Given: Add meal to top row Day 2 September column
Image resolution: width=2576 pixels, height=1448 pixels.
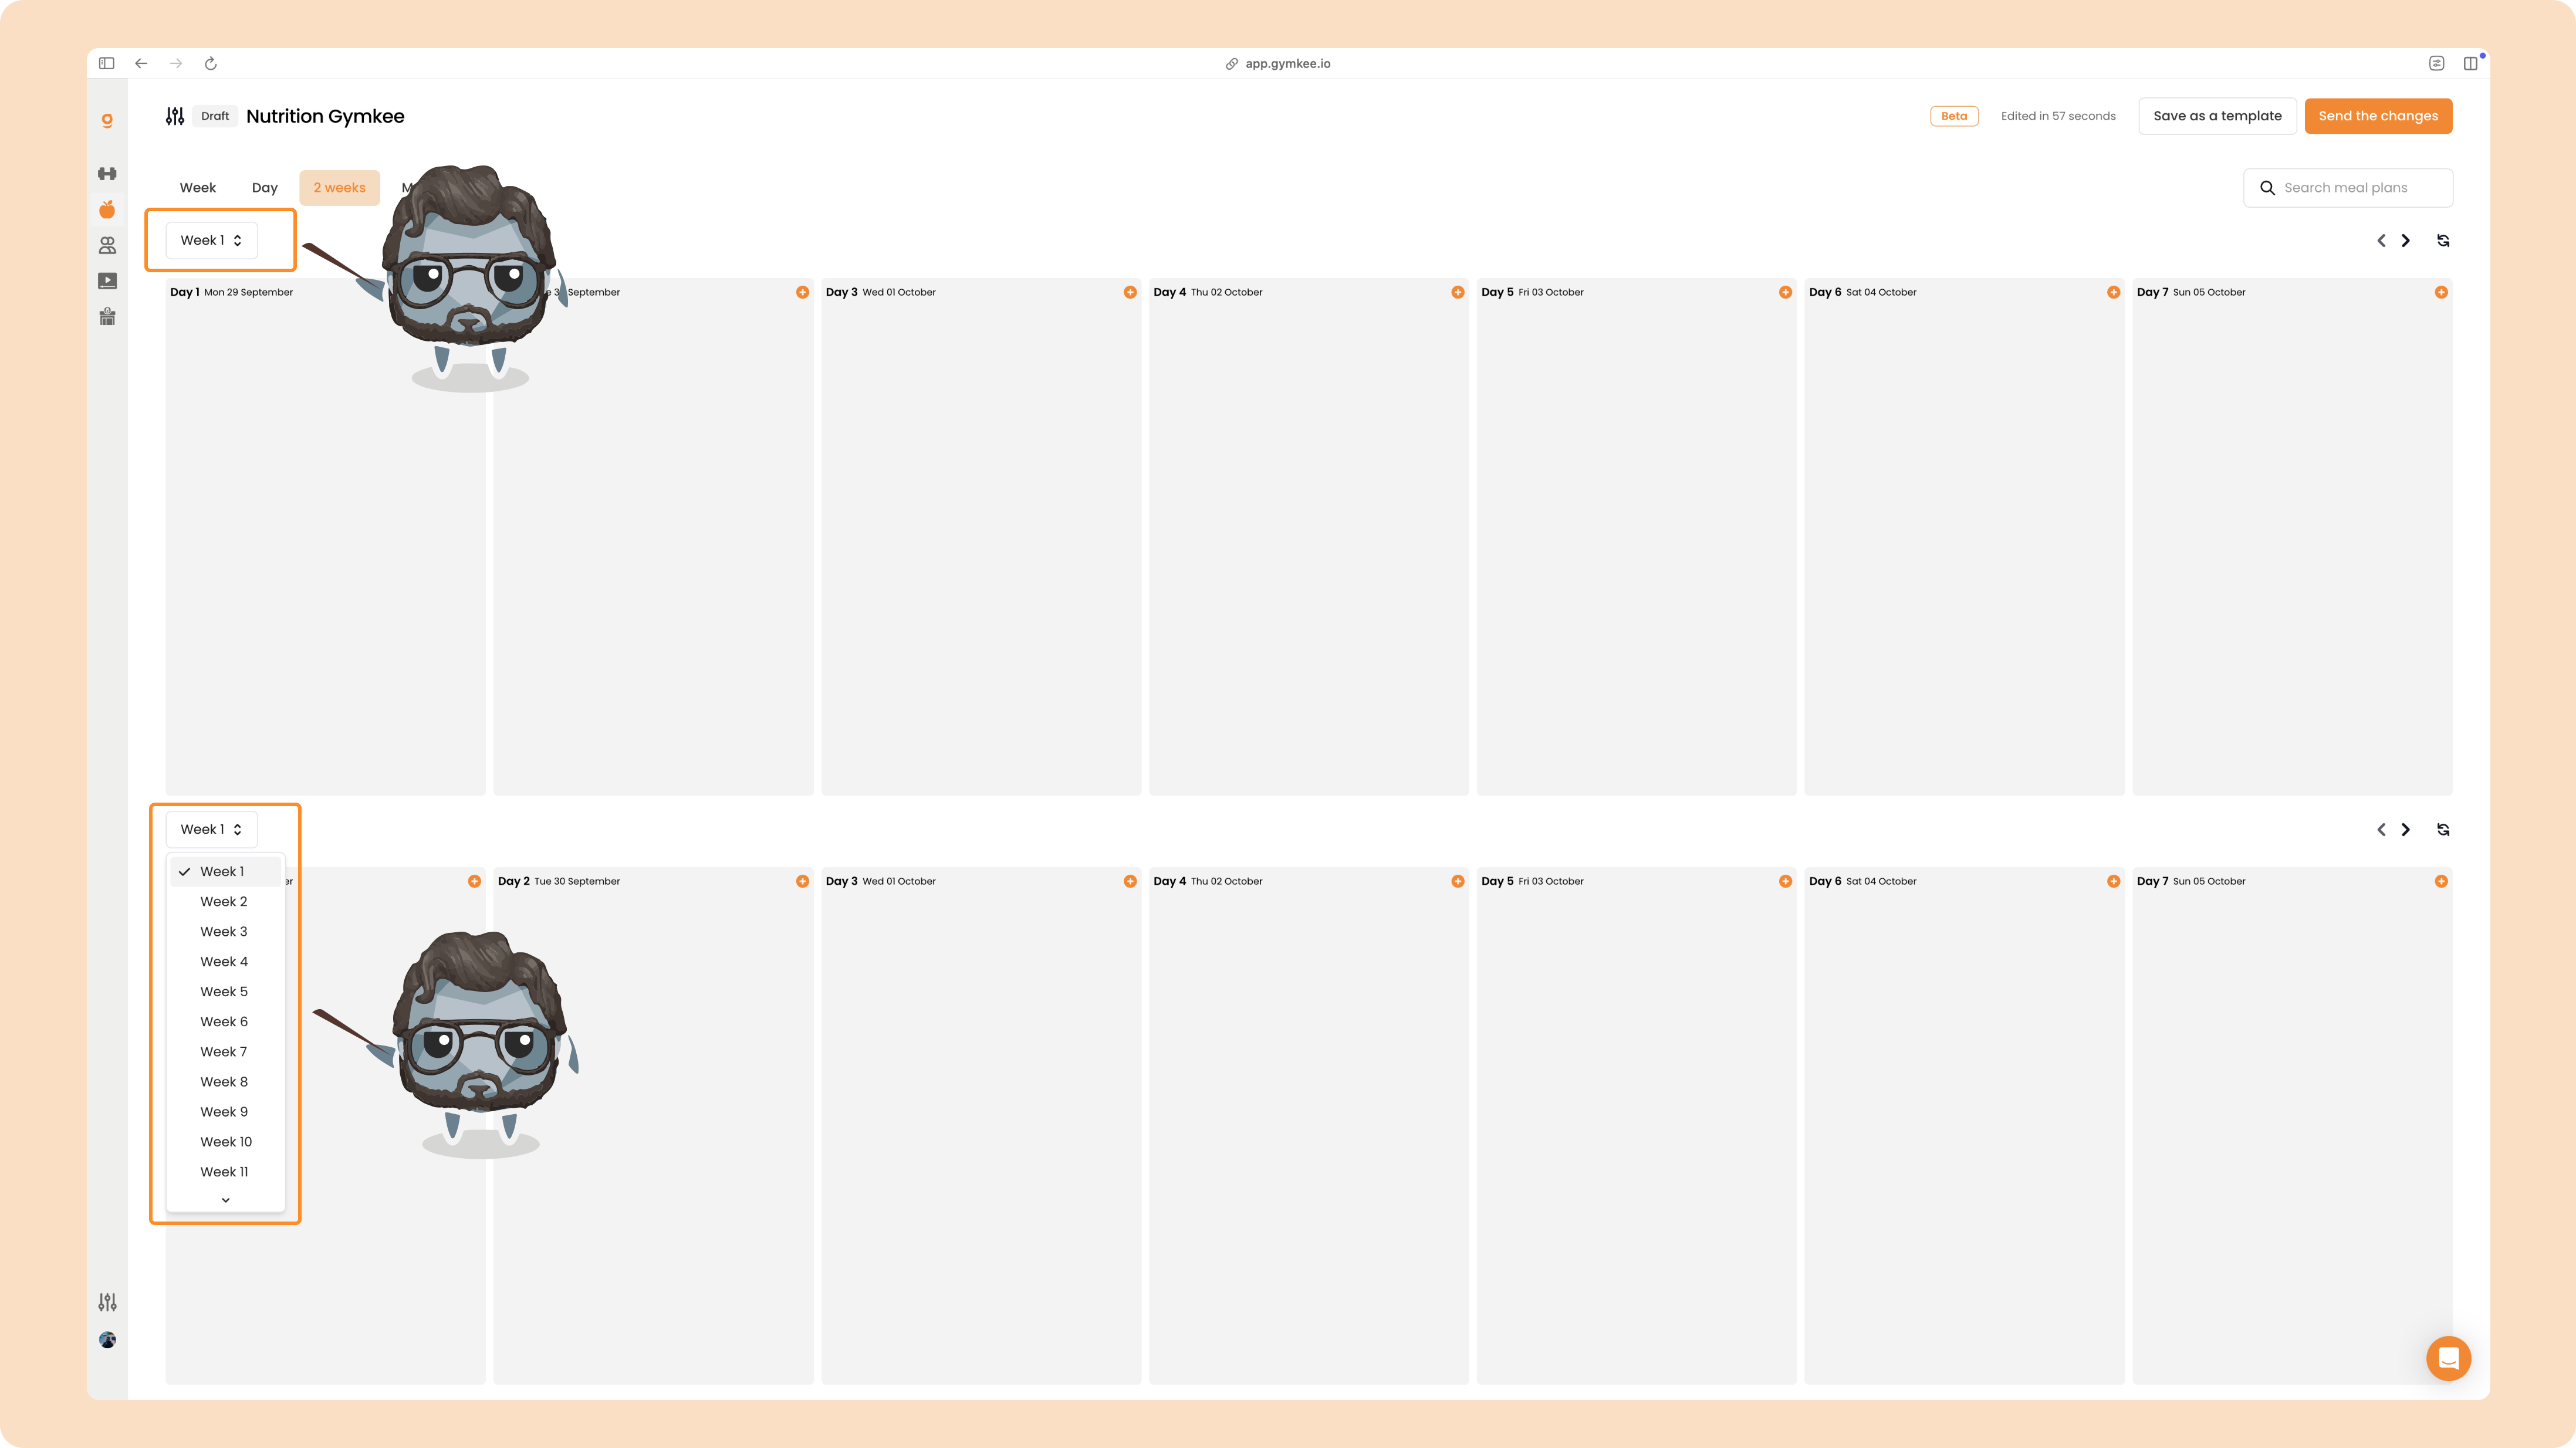Looking at the screenshot, I should (x=802, y=292).
